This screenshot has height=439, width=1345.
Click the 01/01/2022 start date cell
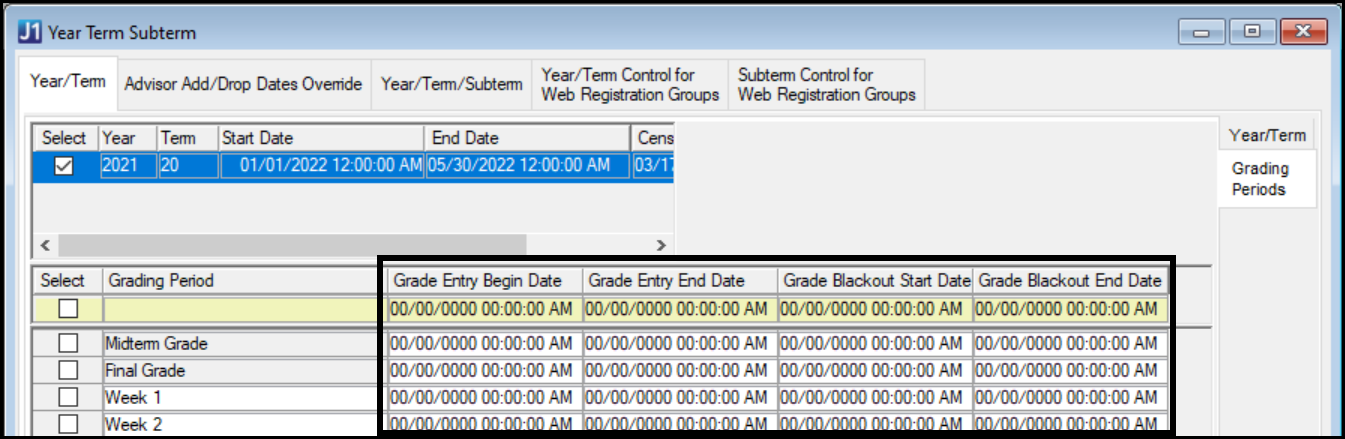(x=321, y=167)
